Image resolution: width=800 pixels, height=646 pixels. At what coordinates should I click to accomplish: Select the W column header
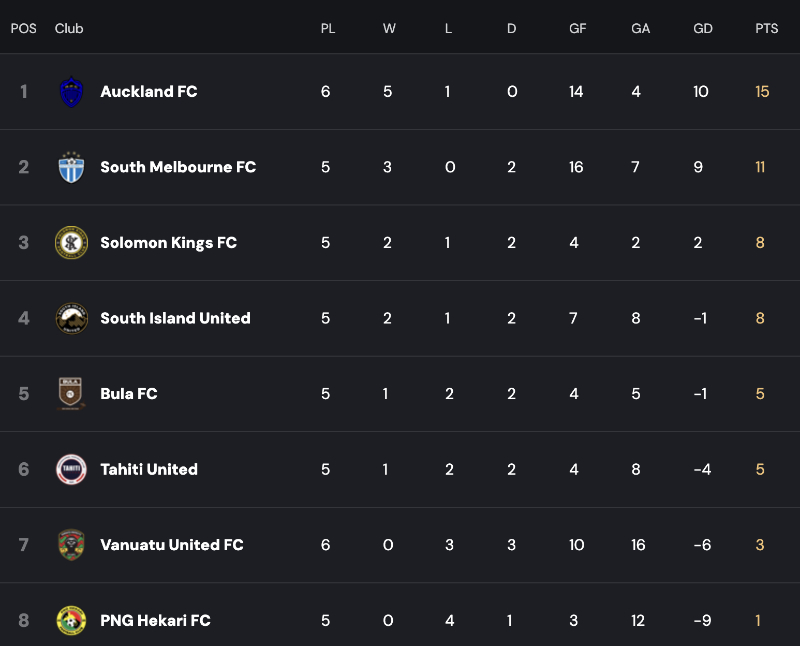pyautogui.click(x=389, y=28)
